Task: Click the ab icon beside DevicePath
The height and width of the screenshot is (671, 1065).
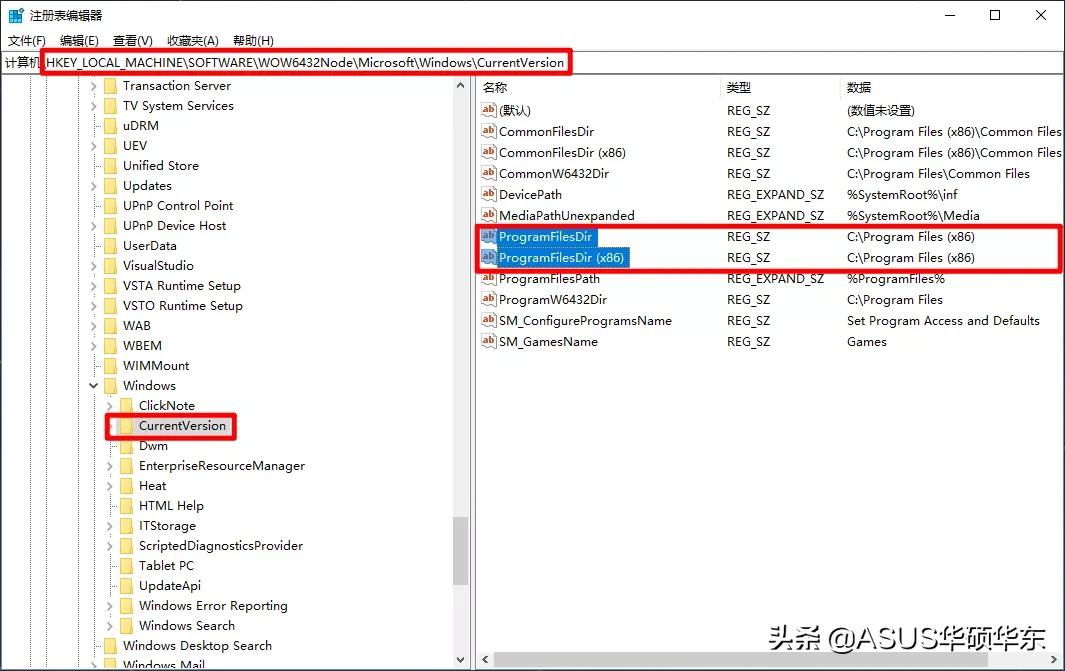Action: point(489,194)
